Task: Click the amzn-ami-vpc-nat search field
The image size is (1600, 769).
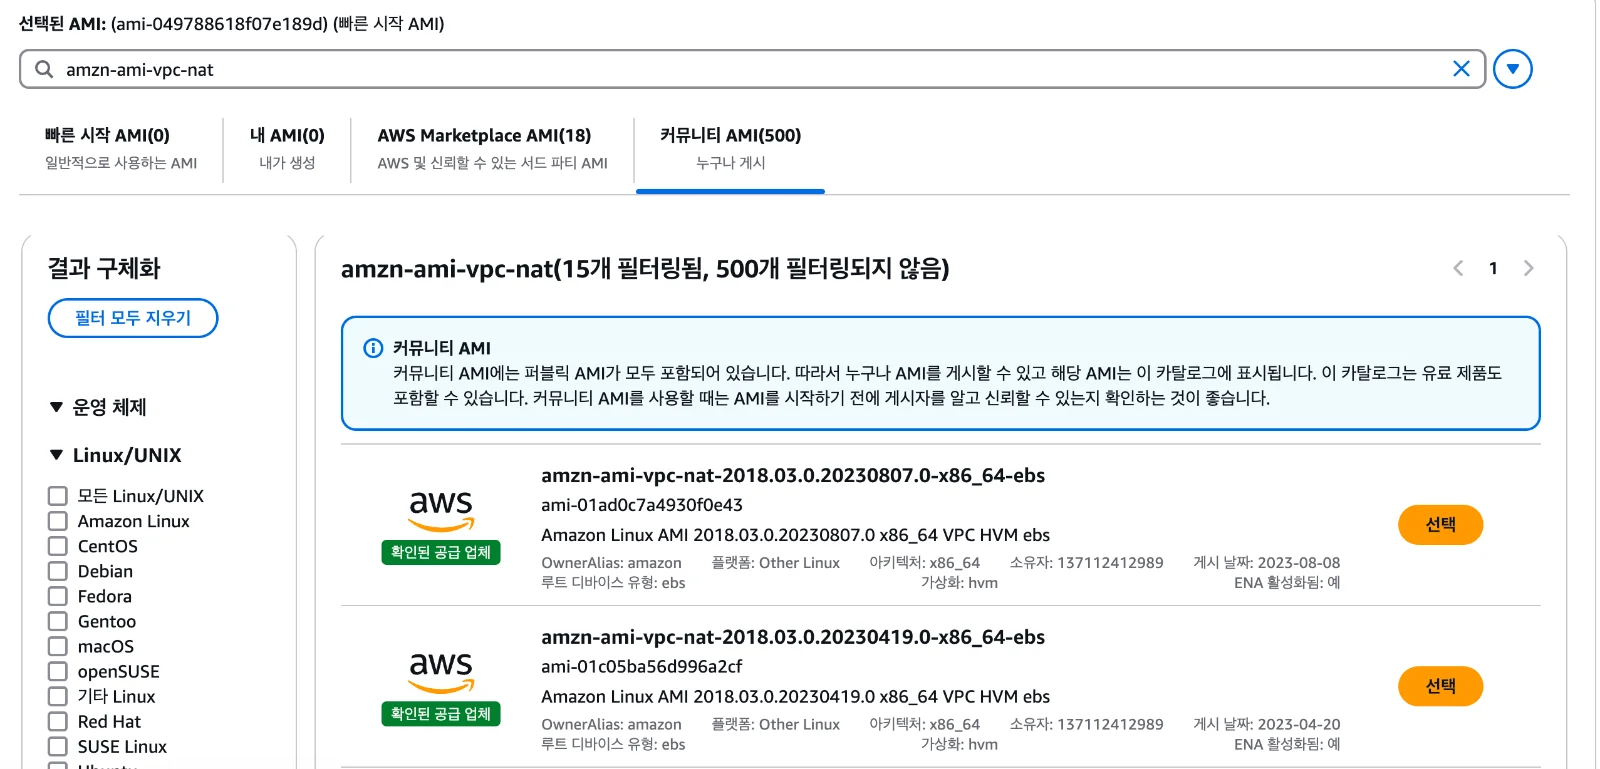Action: (752, 69)
